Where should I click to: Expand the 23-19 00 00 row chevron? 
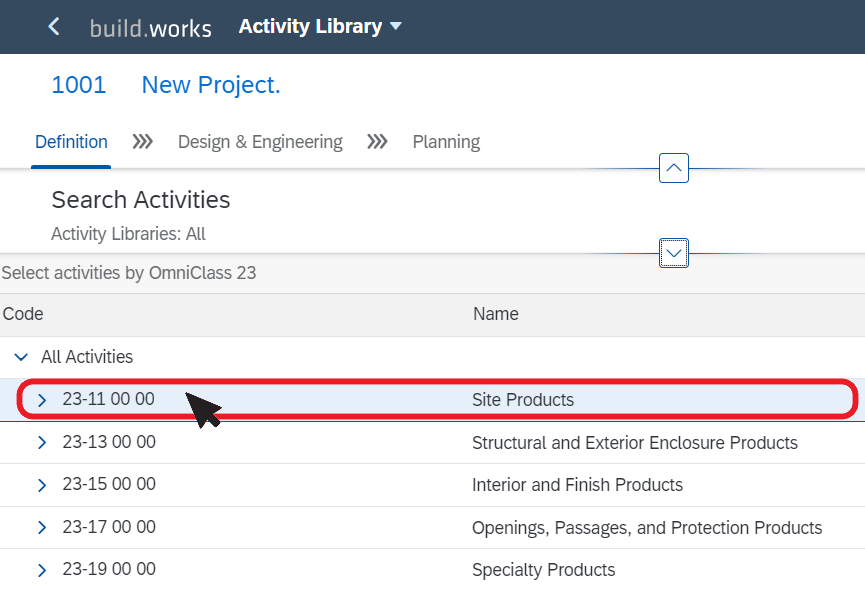(42, 570)
